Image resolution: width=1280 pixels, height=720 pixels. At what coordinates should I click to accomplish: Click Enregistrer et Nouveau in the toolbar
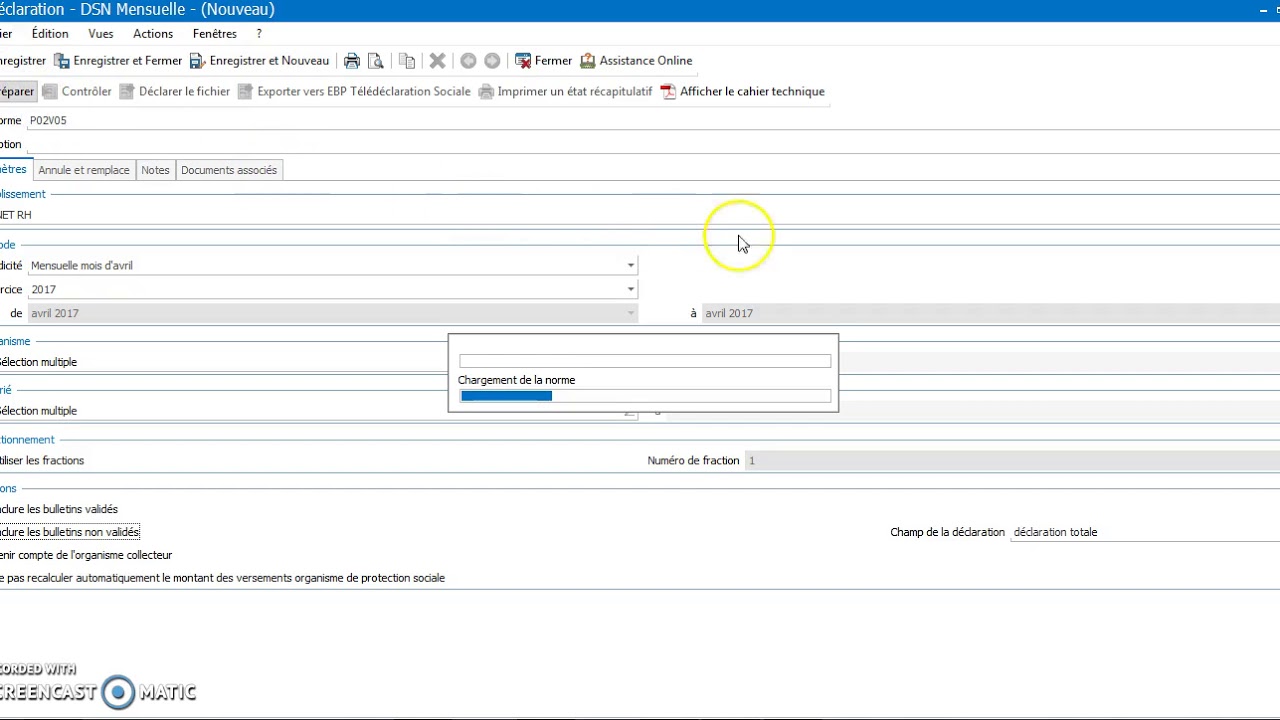tap(259, 61)
